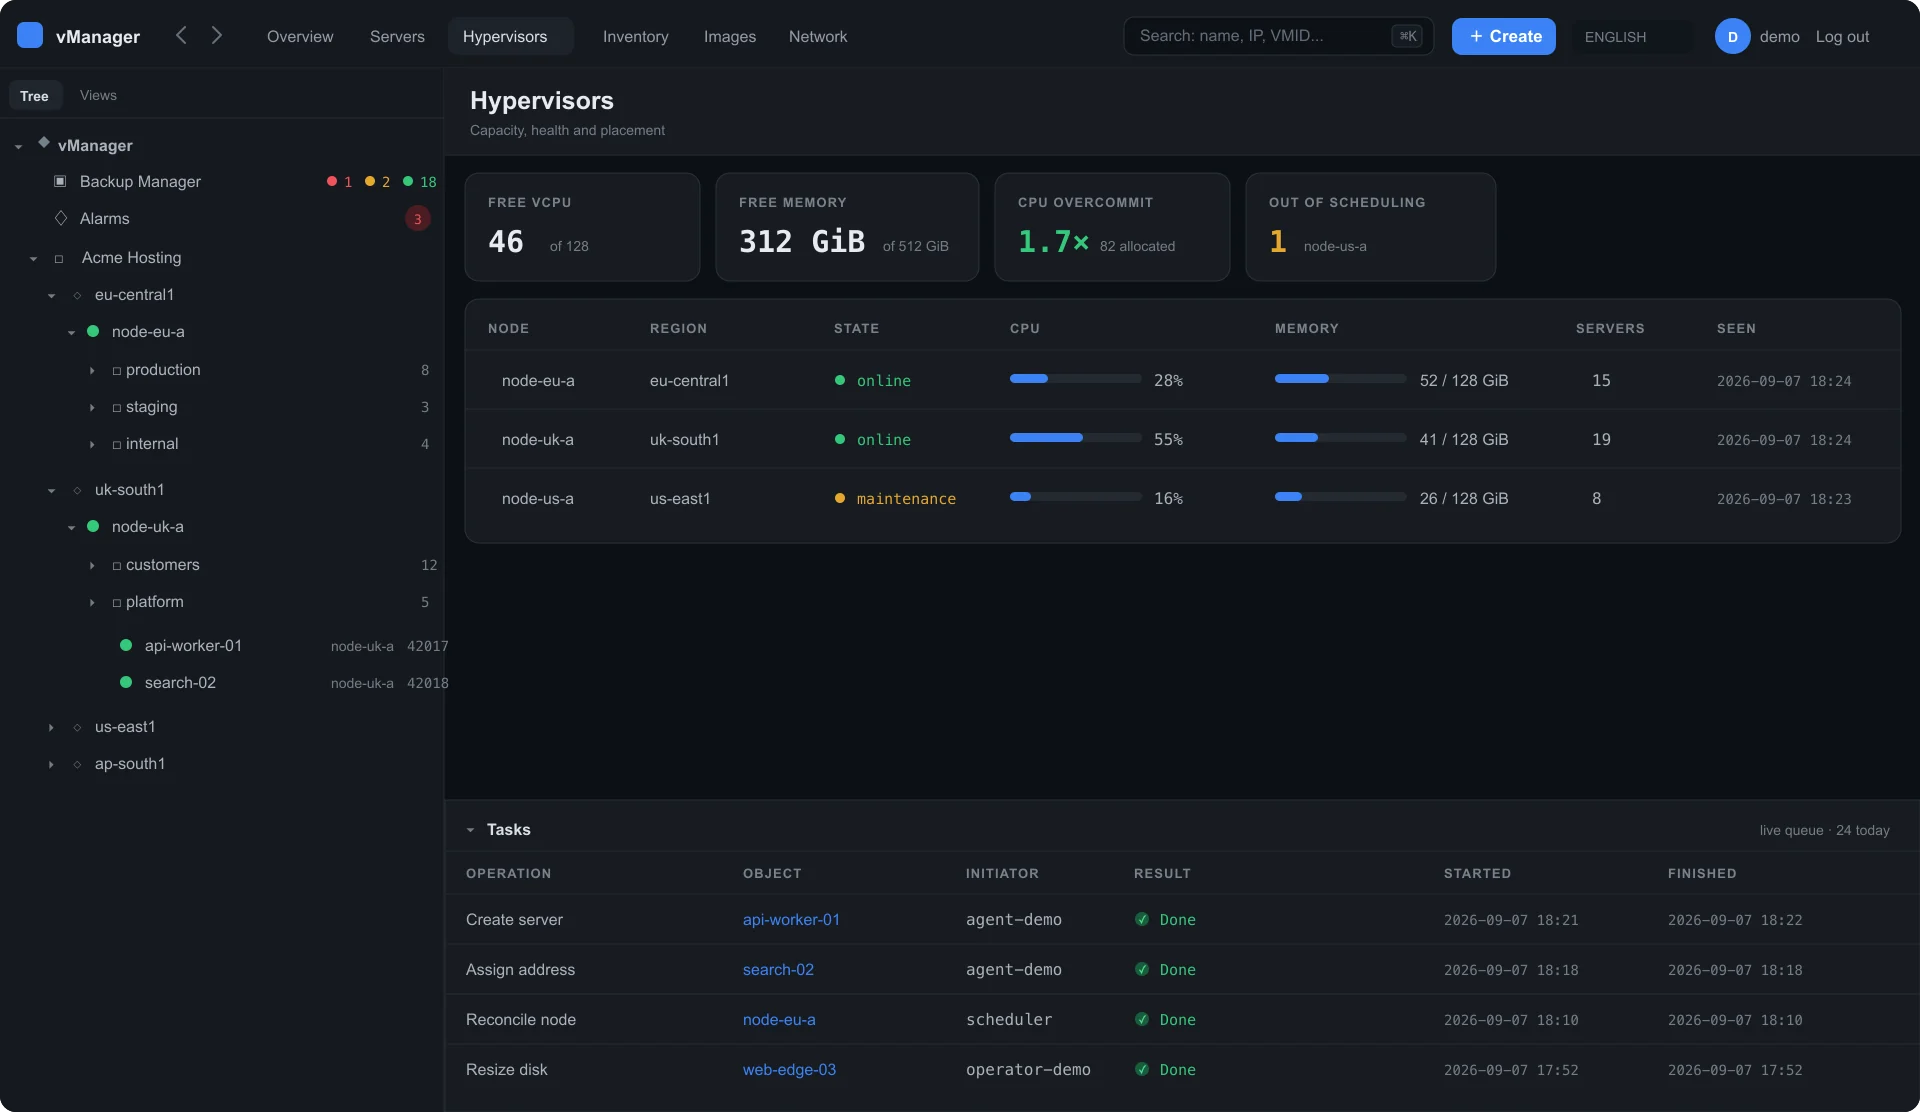The image size is (1920, 1112).
Task: Click status dot of api-worker-01
Action: pos(126,645)
